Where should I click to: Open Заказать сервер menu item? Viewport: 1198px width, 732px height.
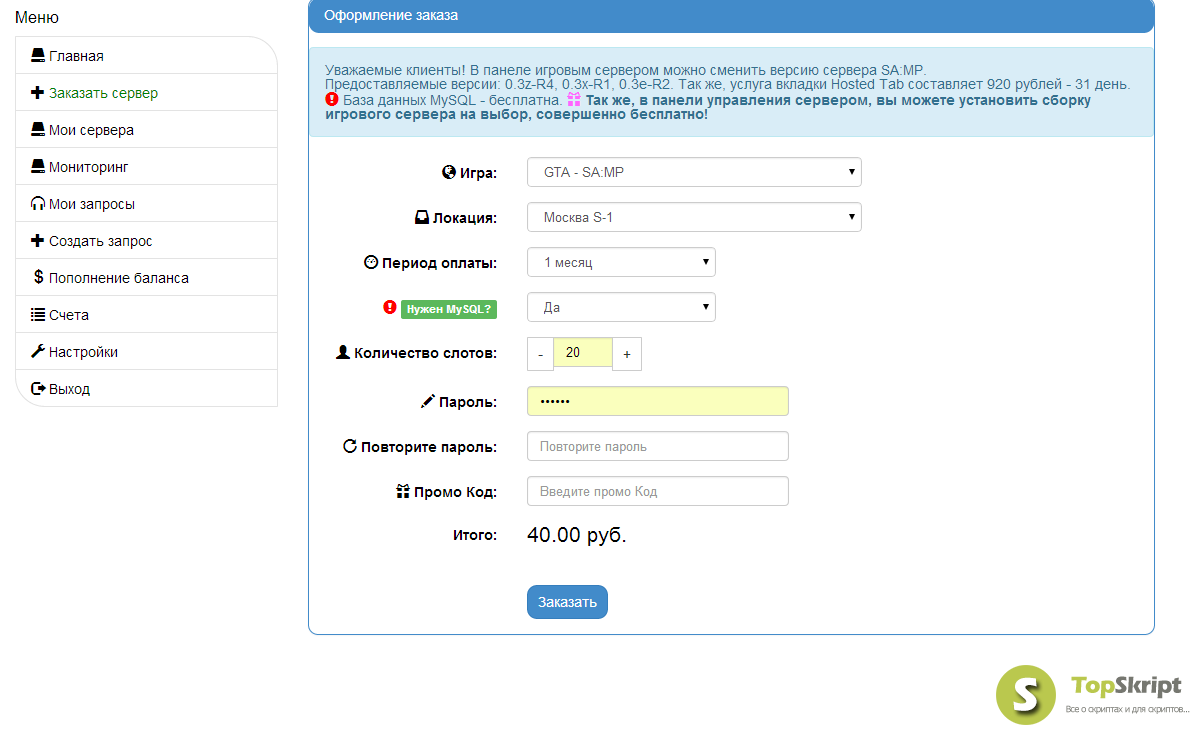146,92
